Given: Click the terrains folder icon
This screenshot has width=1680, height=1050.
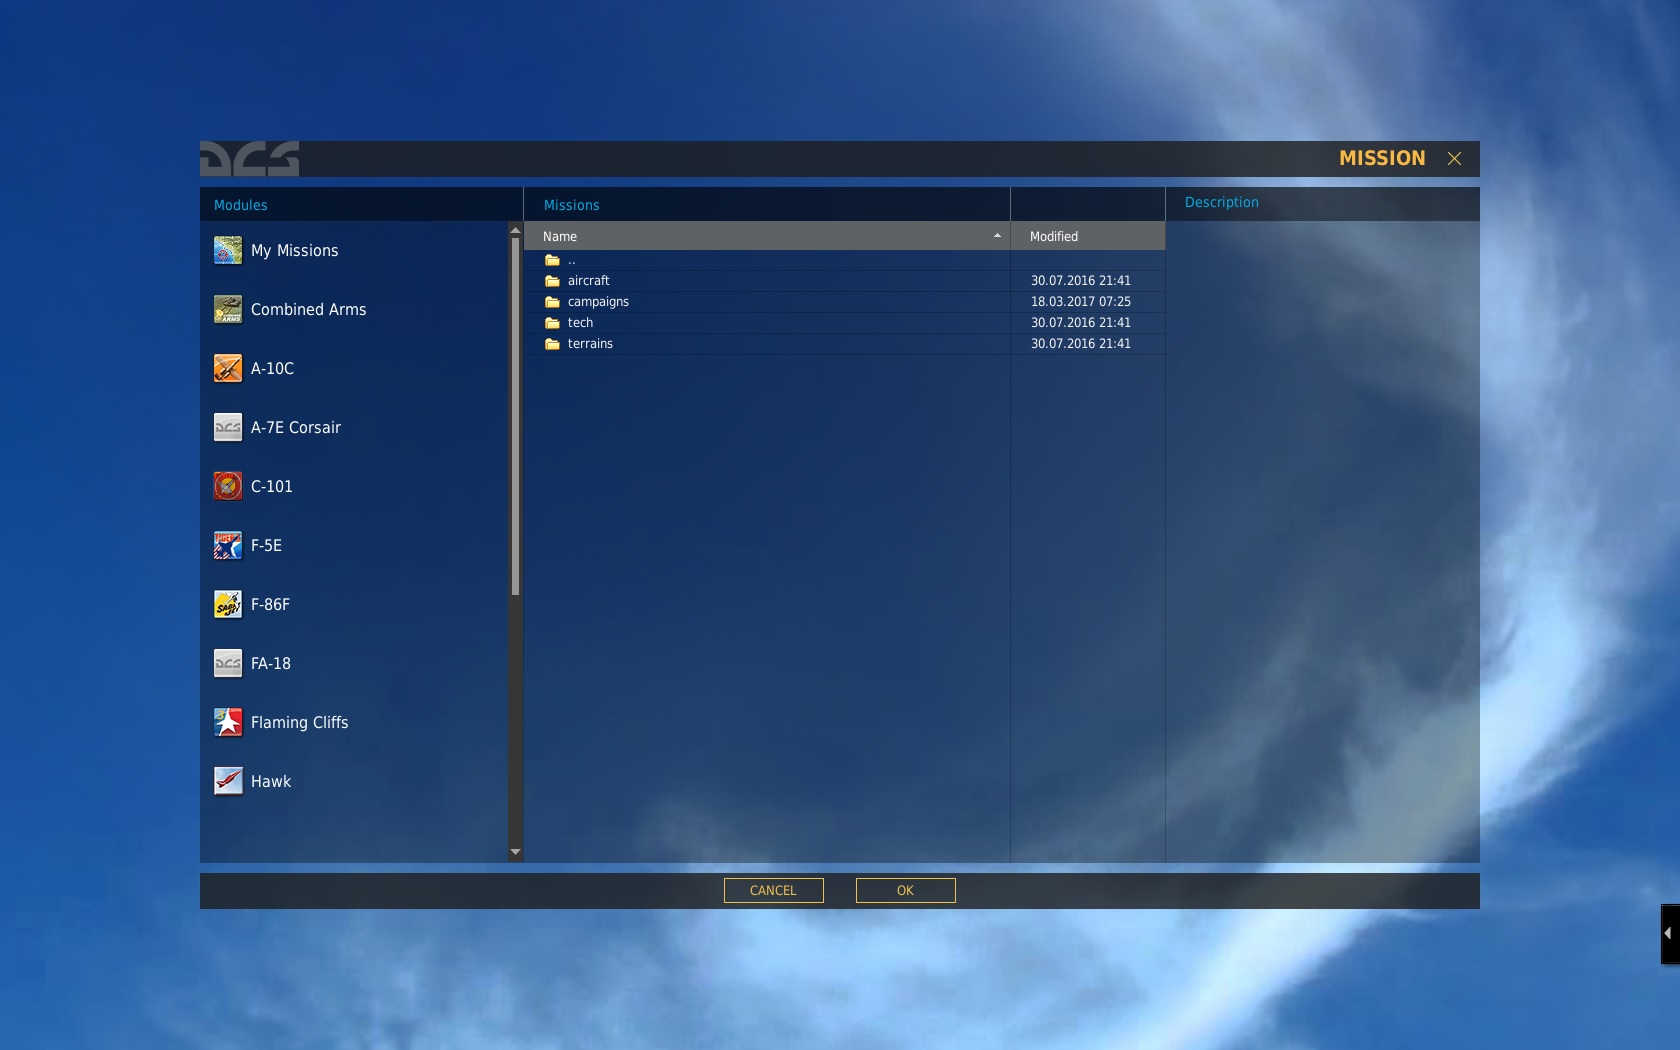Looking at the screenshot, I should 552,344.
